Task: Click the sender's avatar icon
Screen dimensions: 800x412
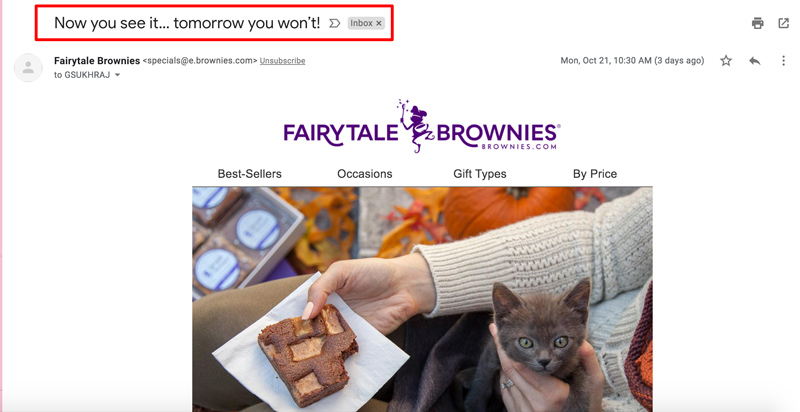Action: pyautogui.click(x=28, y=67)
